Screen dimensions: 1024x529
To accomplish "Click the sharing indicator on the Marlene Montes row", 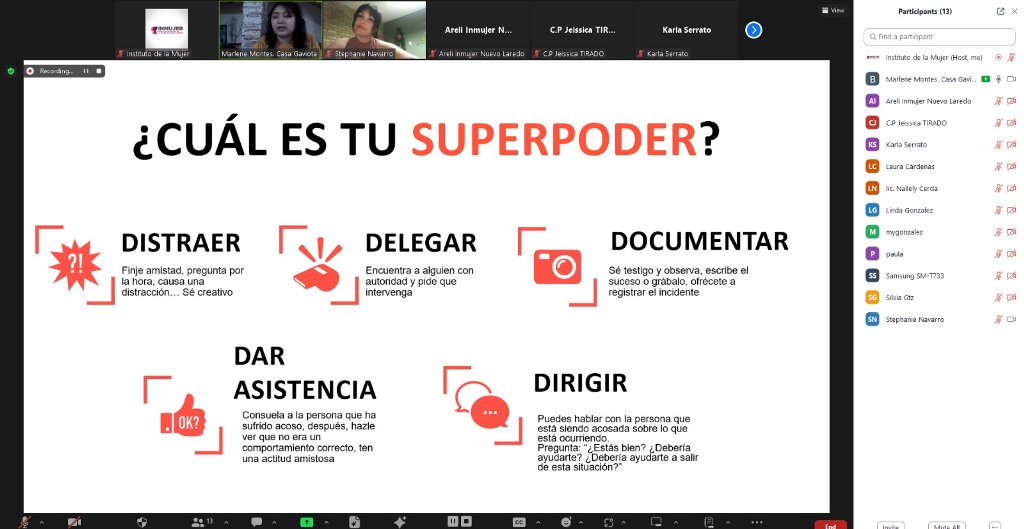I will tap(985, 79).
